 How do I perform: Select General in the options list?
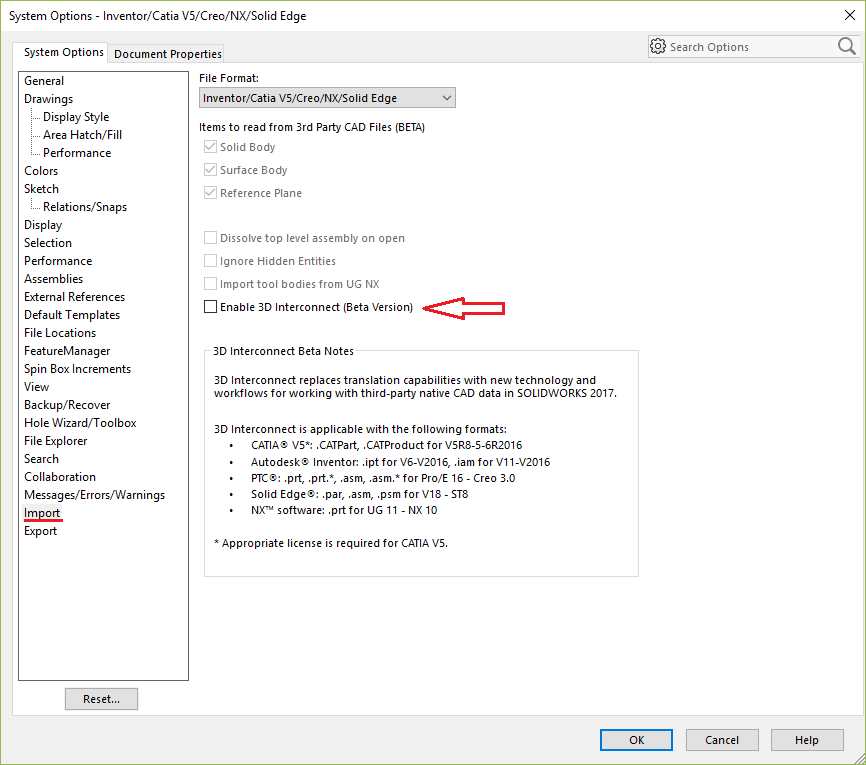coord(44,81)
